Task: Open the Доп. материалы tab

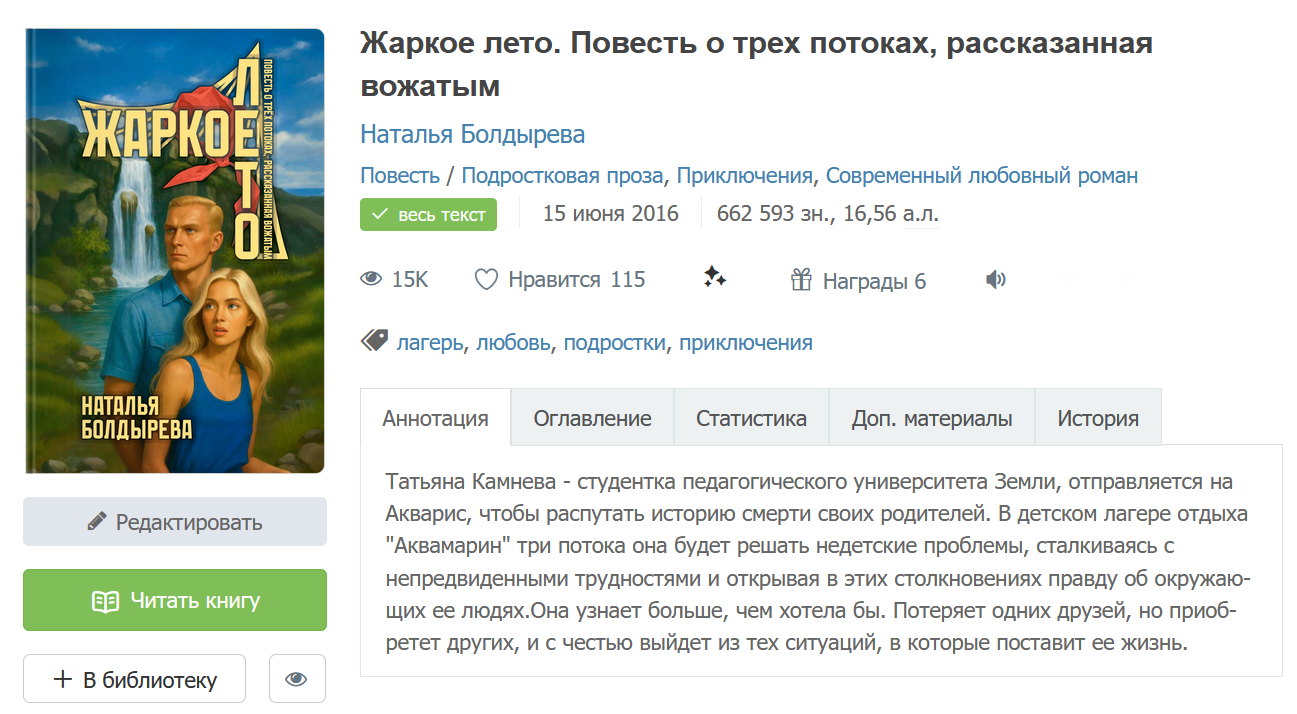Action: tap(931, 418)
